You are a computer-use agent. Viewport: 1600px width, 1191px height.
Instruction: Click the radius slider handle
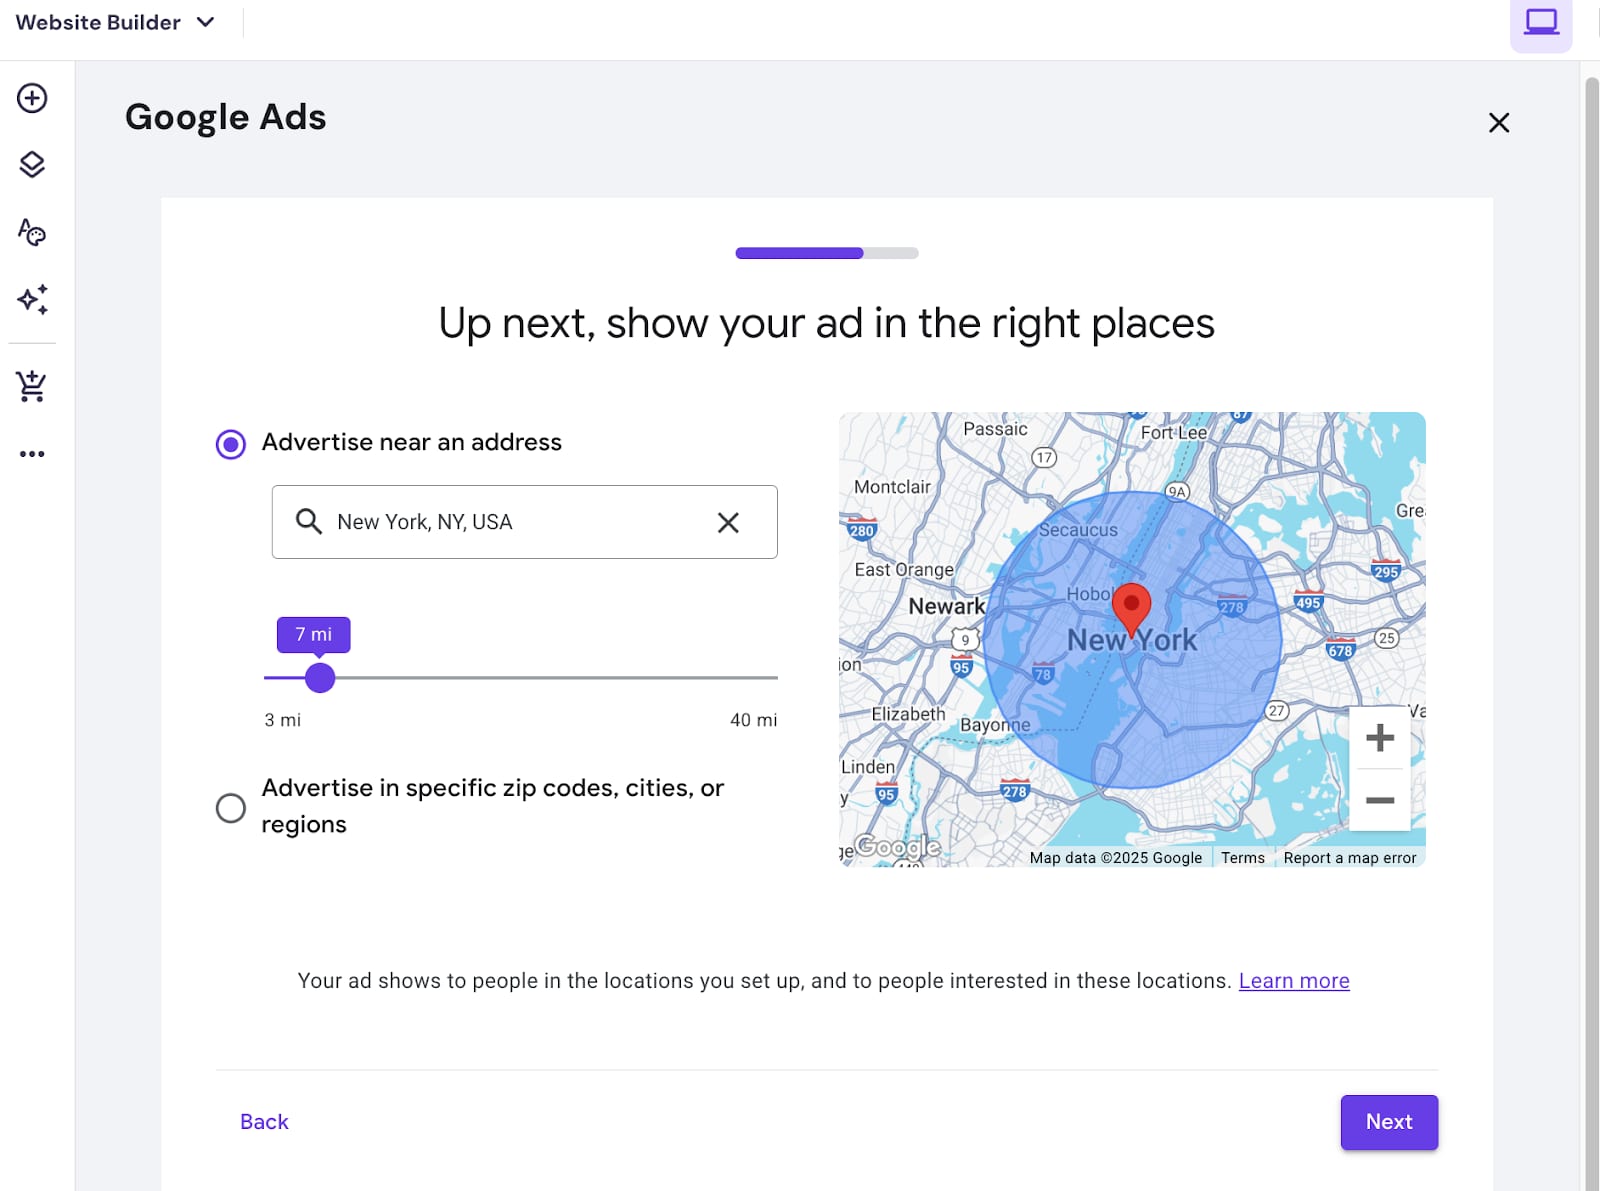coord(320,678)
